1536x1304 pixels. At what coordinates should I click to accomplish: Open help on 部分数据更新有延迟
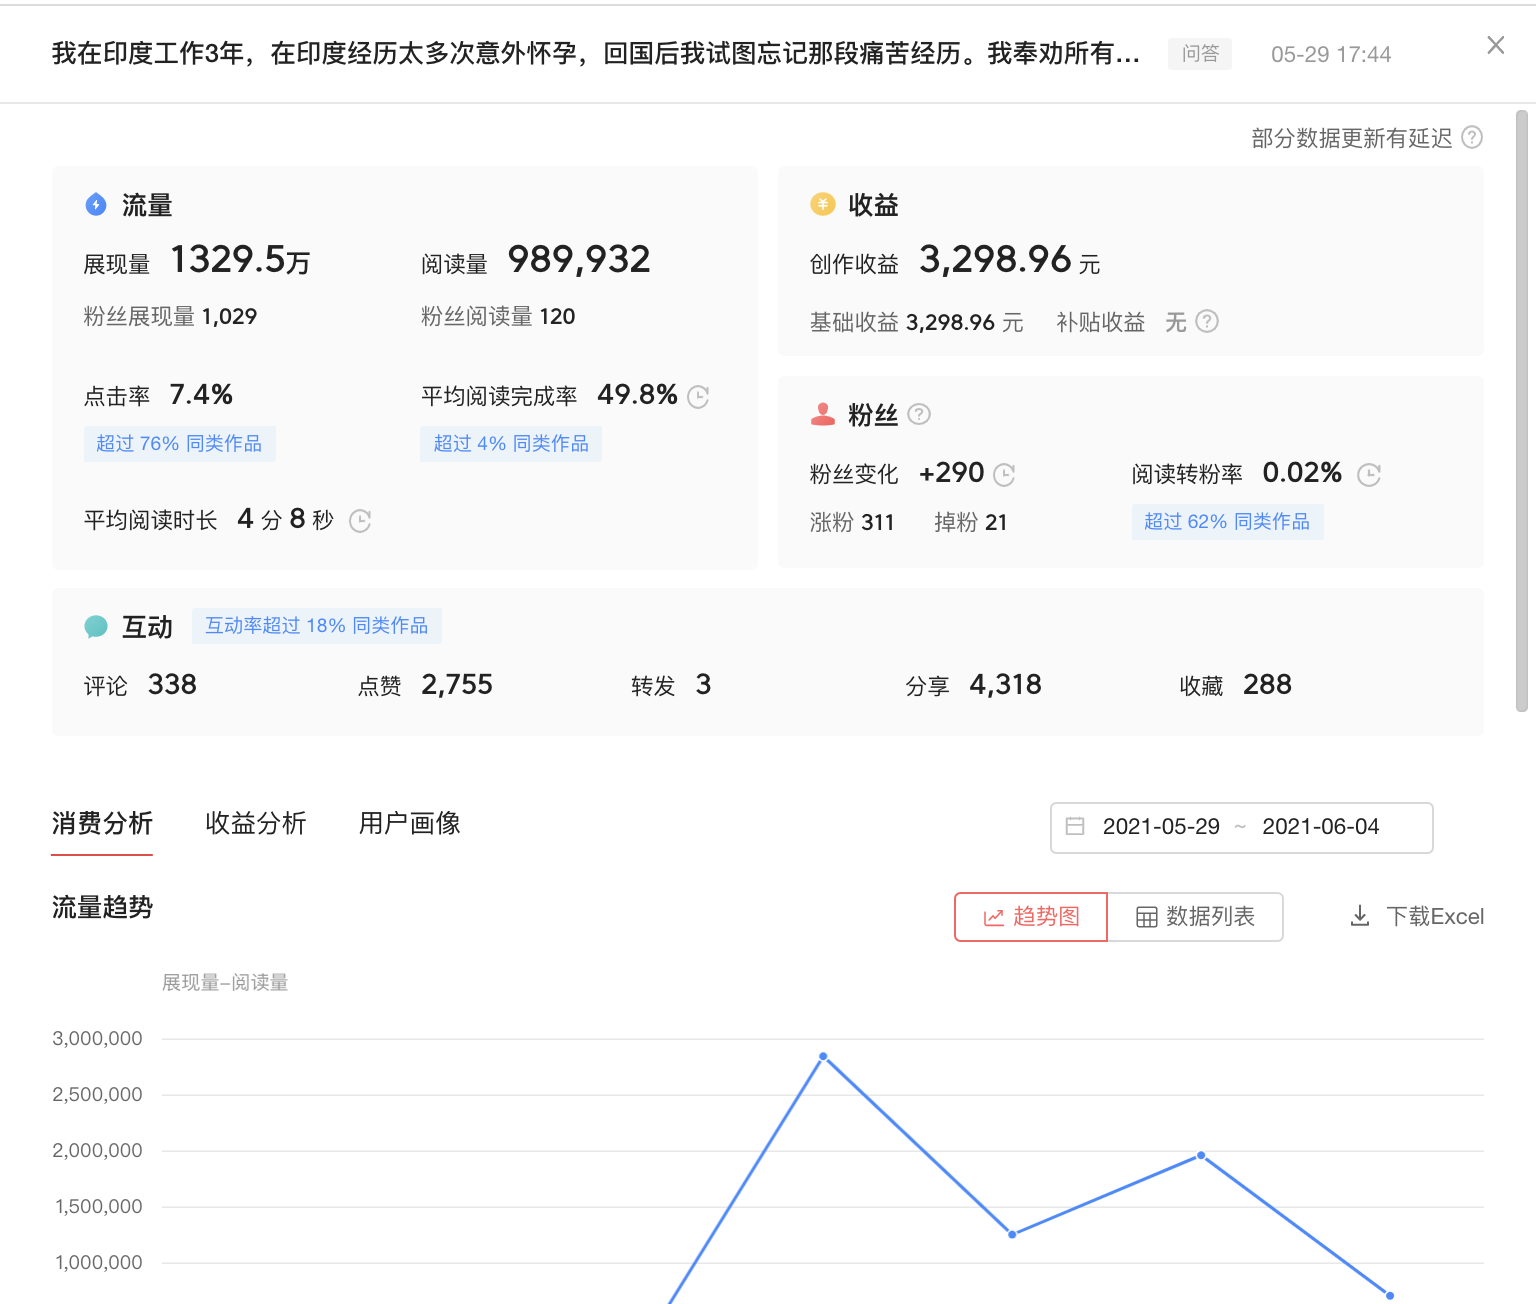(x=1472, y=138)
